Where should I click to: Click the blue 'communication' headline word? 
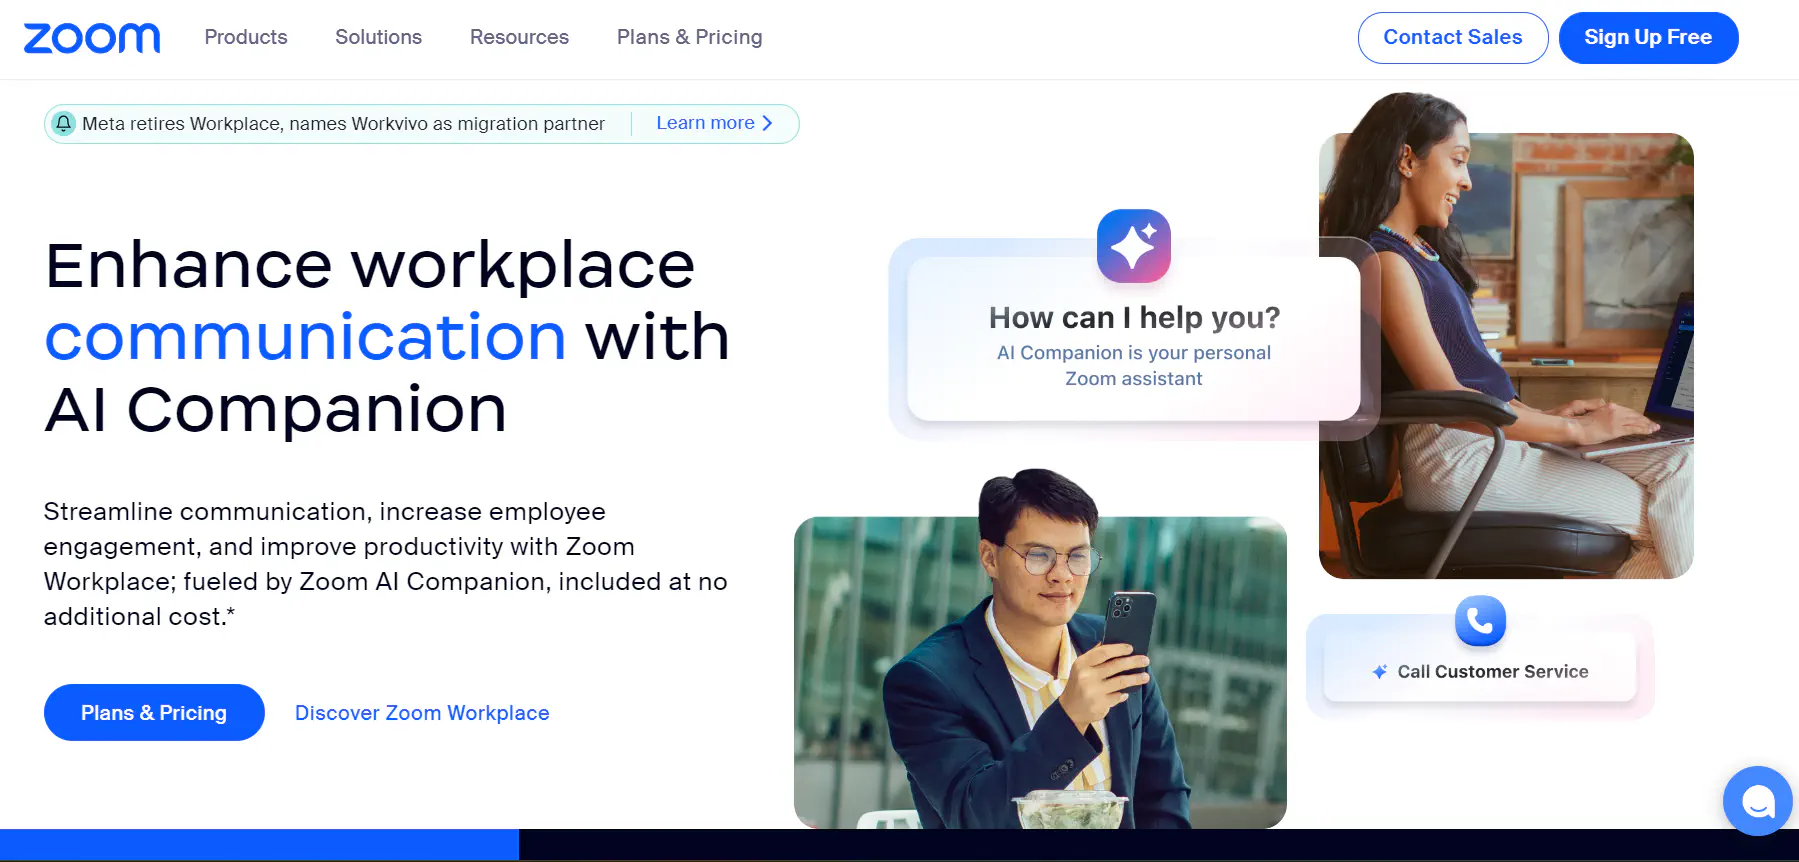pos(306,336)
